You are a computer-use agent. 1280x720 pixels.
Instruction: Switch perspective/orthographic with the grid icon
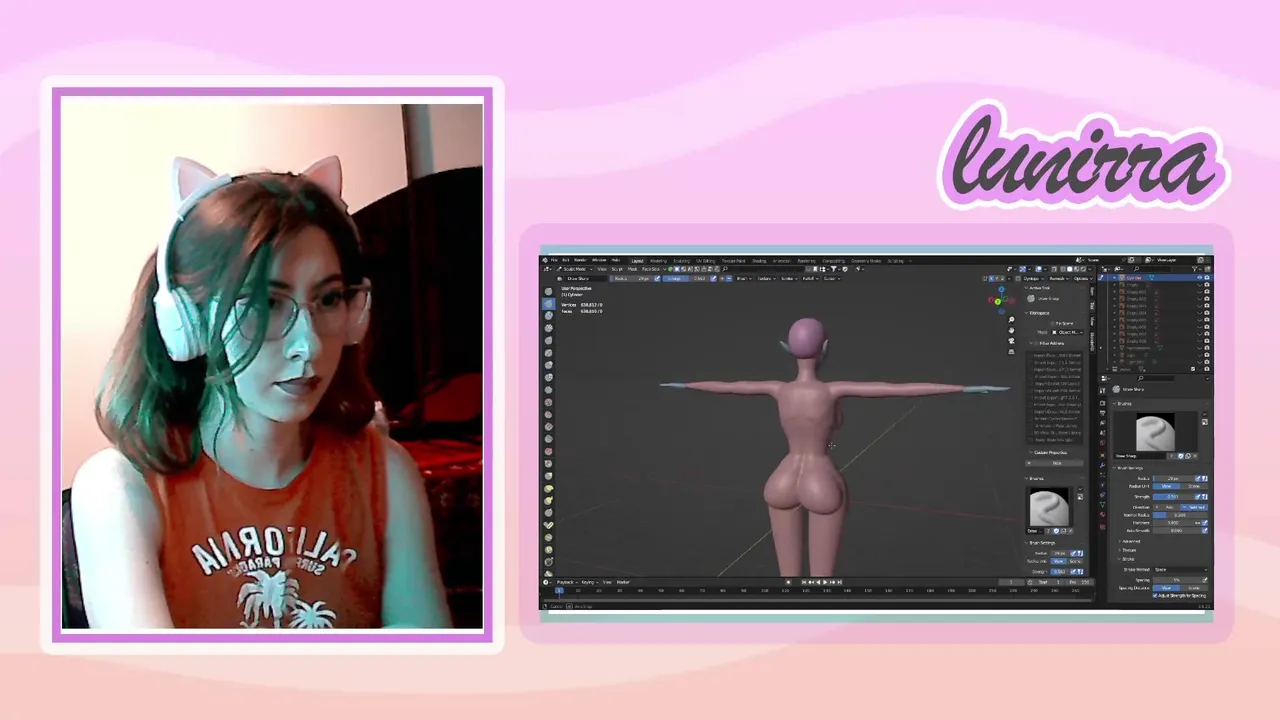[x=1011, y=352]
